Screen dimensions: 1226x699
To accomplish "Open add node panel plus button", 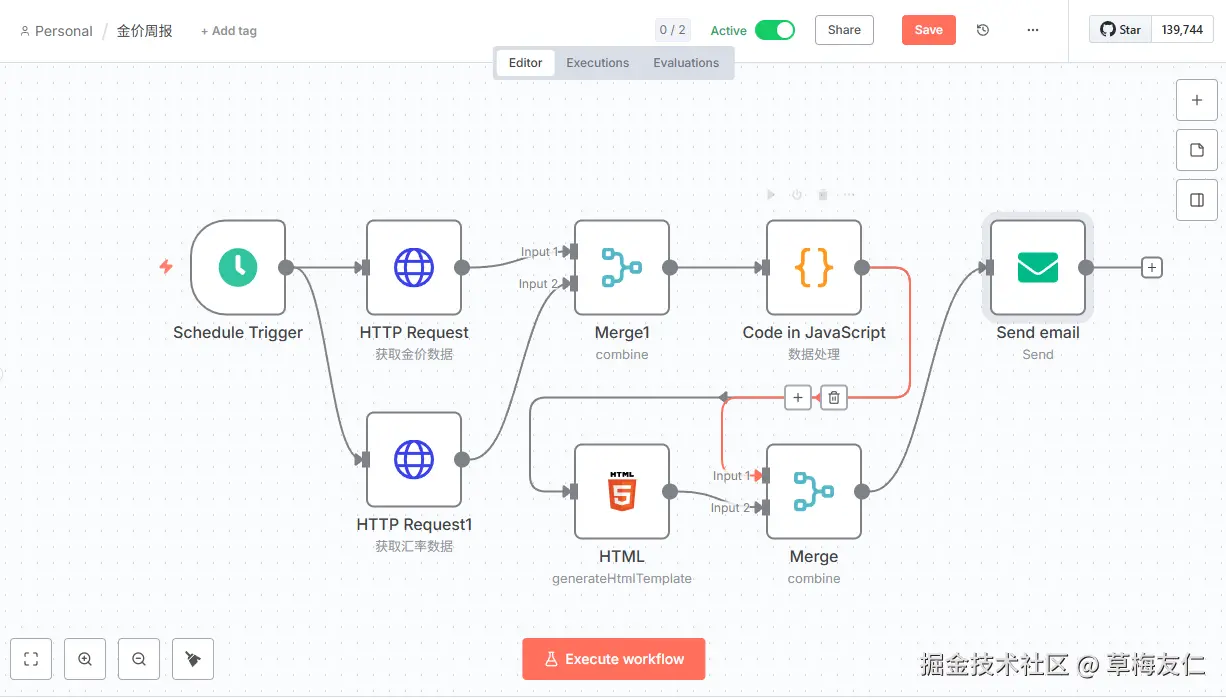I will pos(1196,100).
